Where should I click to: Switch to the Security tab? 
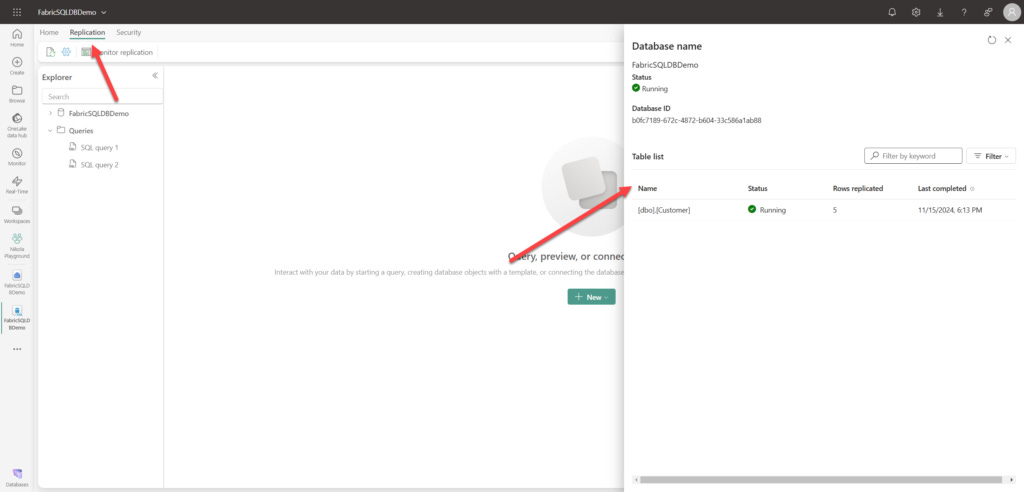[x=129, y=32]
